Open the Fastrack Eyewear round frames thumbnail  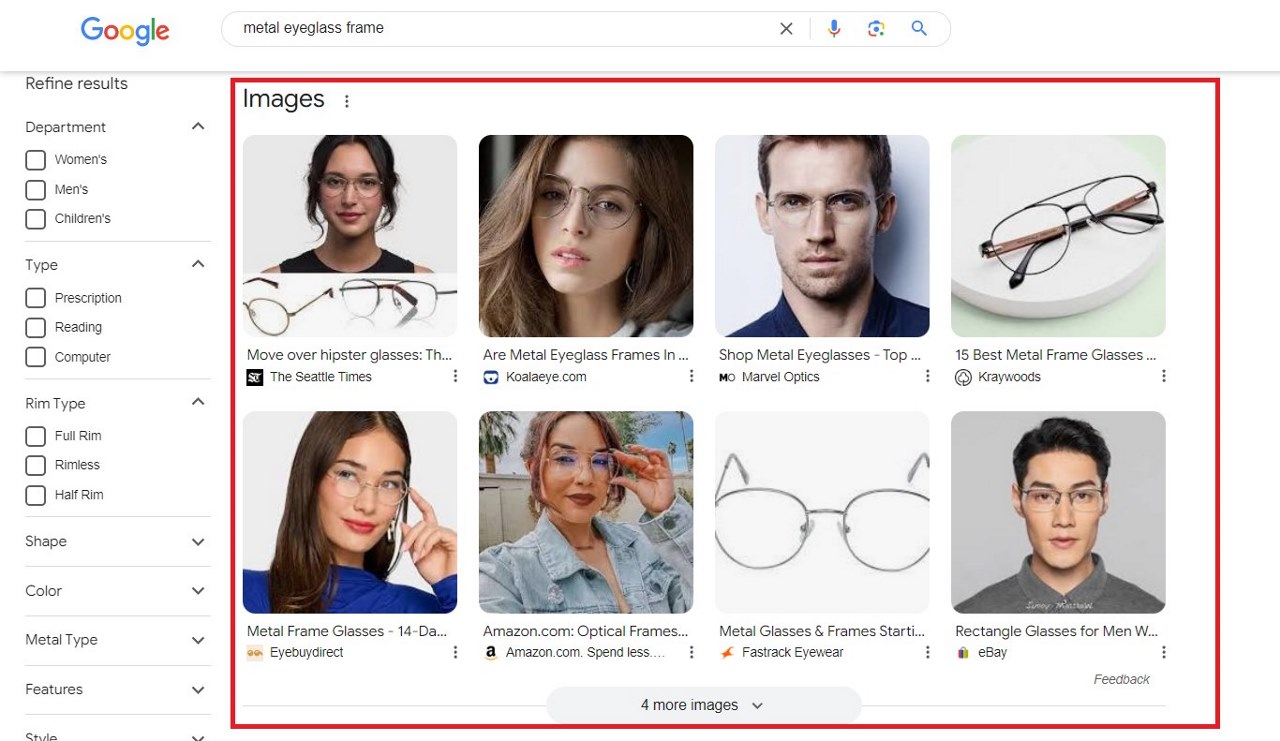click(822, 512)
